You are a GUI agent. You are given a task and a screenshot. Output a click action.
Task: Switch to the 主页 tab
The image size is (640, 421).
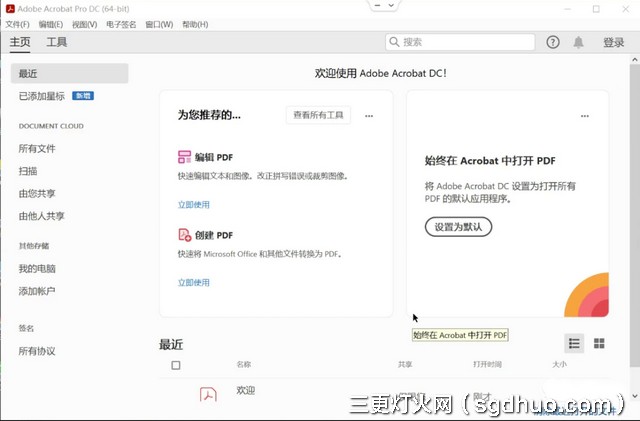(20, 42)
